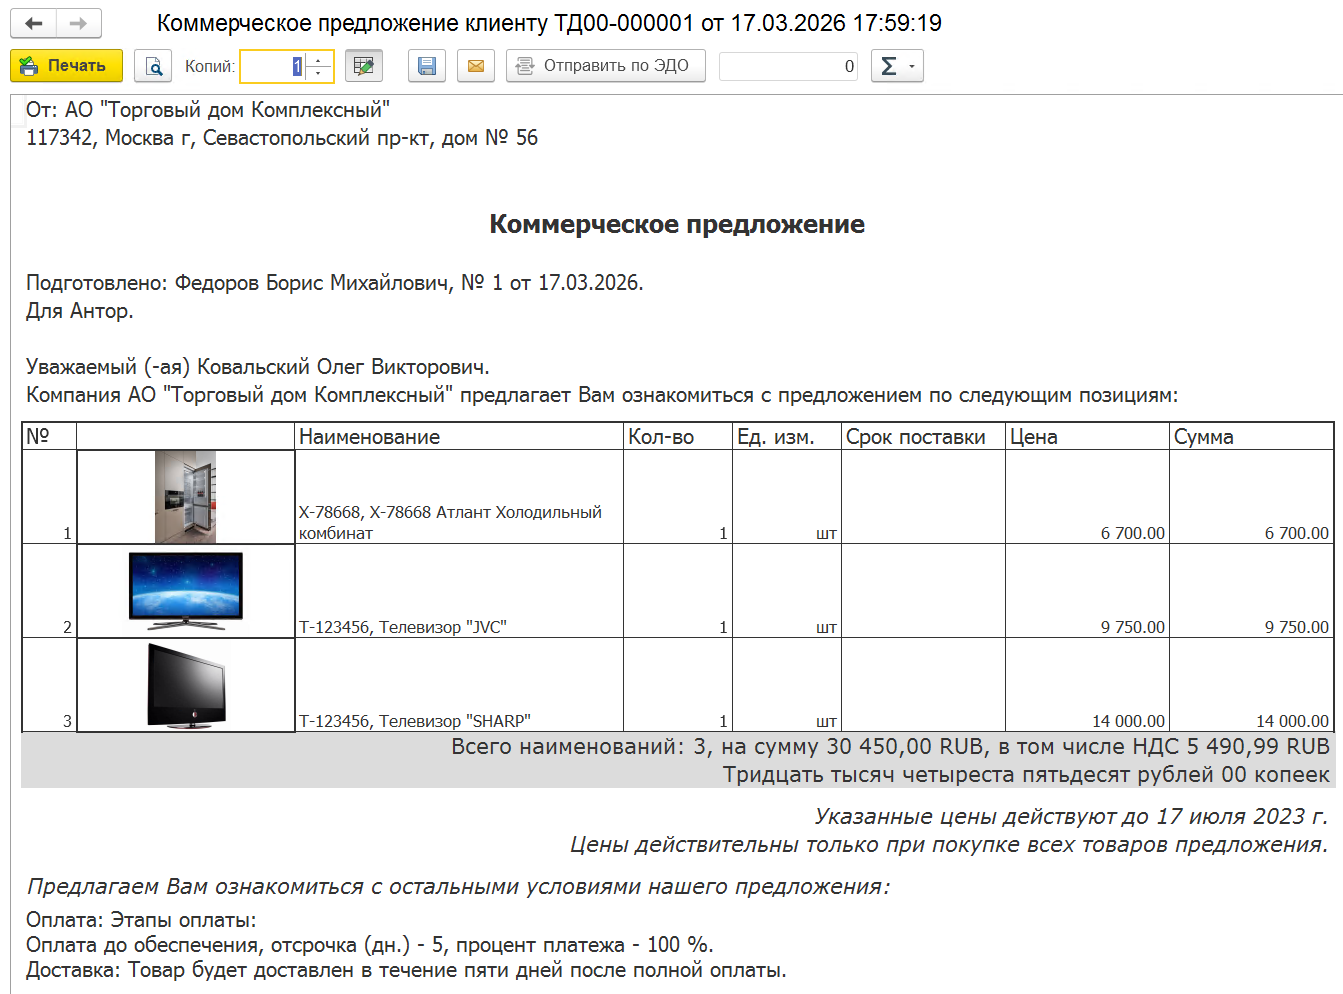Click 'Тридцать тысяч четыреста пятьдесят рублей 00 копеек'
Image resolution: width=1343 pixels, height=994 pixels.
(x=1026, y=774)
